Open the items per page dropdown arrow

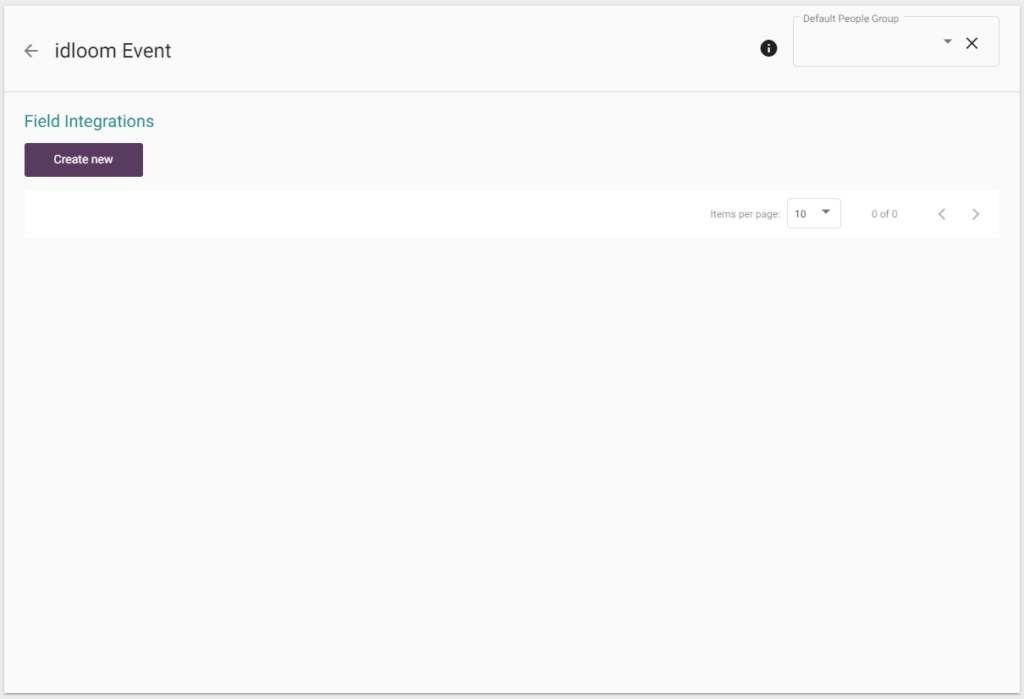click(826, 212)
